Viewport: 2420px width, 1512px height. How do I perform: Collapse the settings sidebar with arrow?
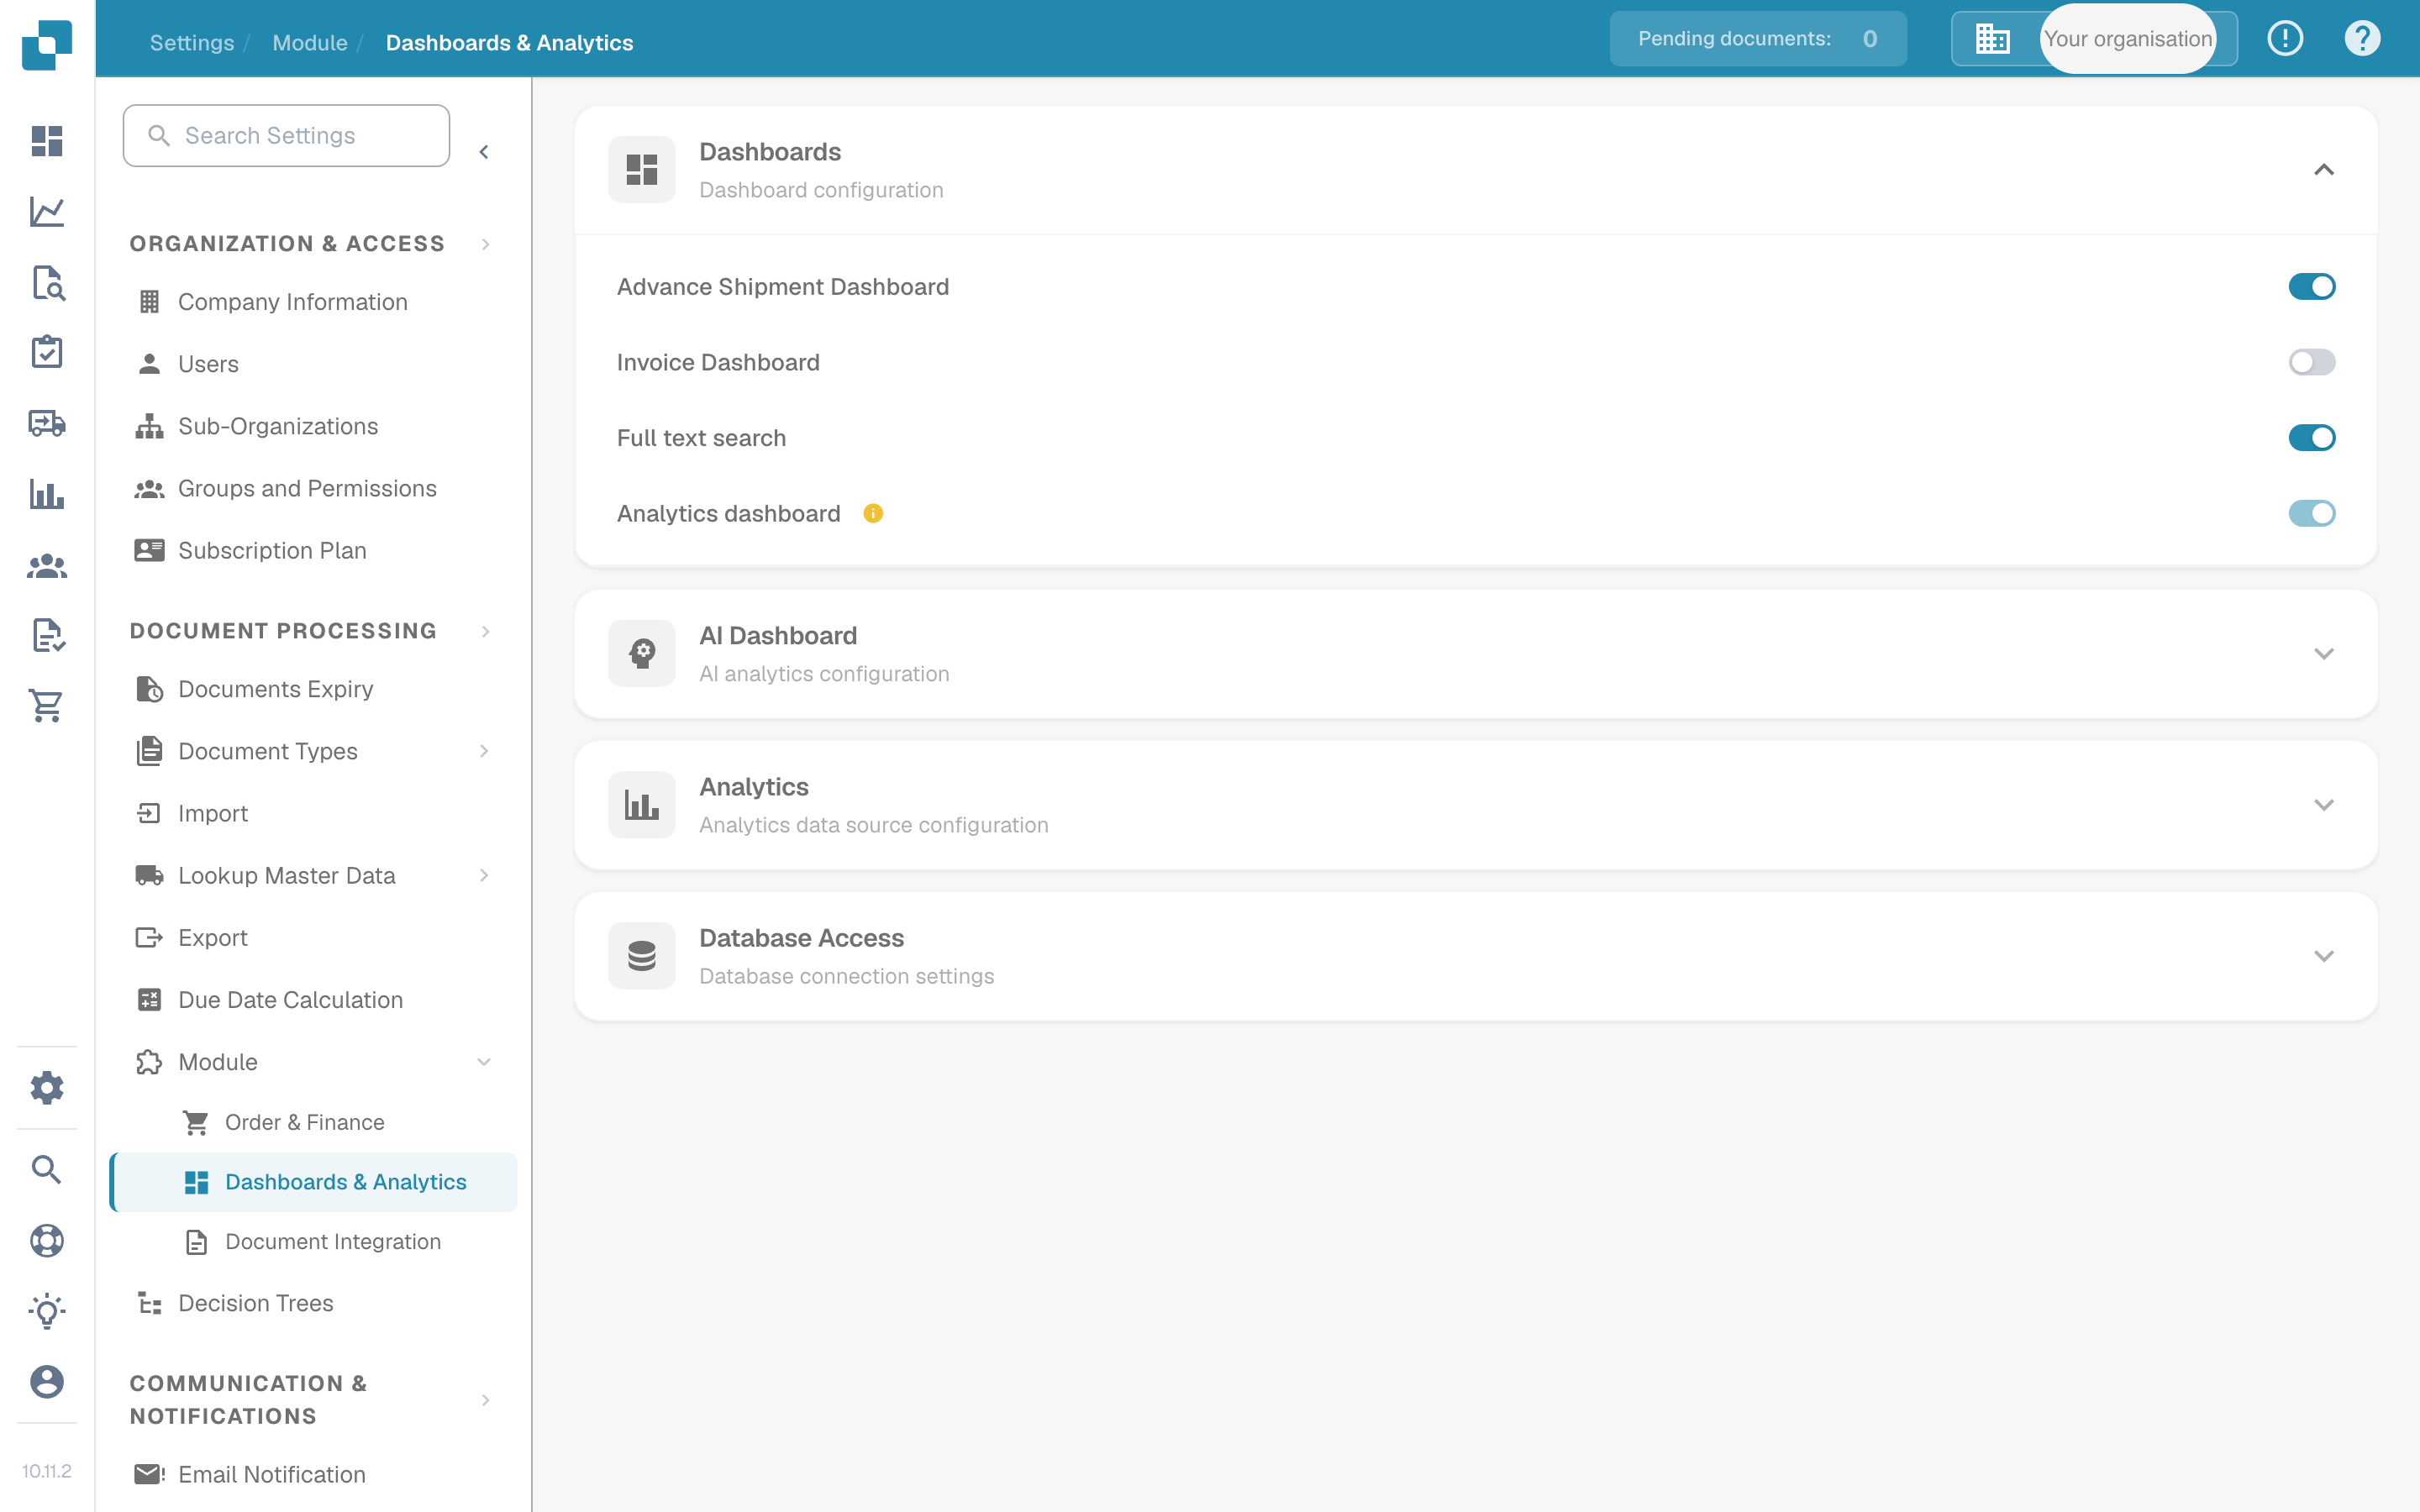484,152
